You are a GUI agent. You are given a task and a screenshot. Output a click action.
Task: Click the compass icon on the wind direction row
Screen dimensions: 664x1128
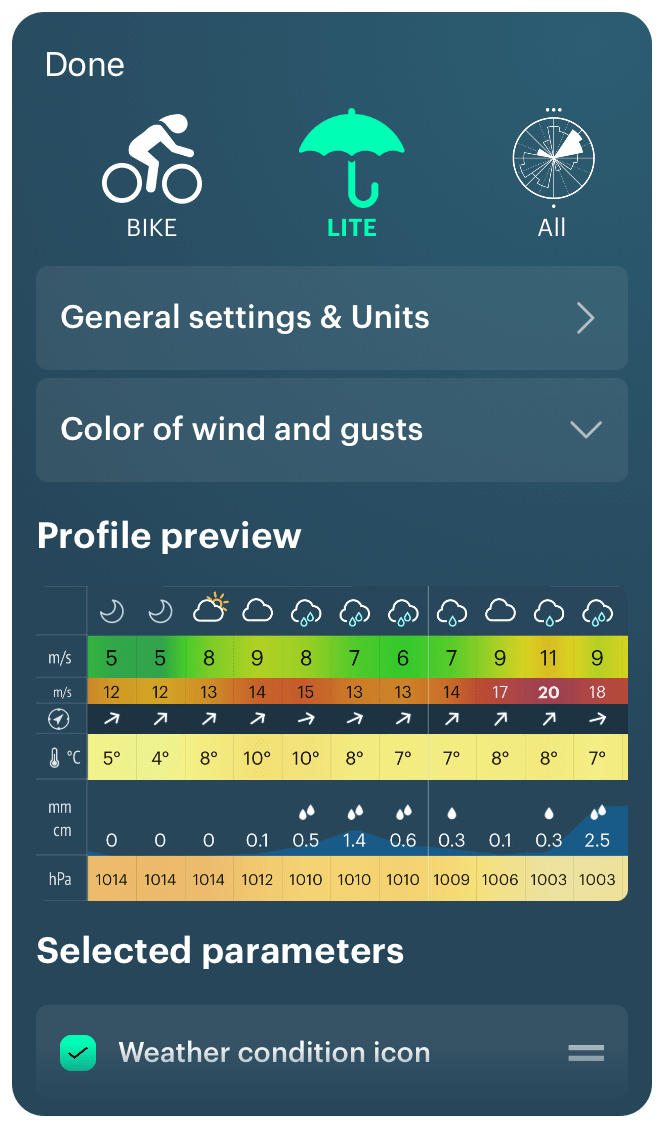(x=60, y=718)
